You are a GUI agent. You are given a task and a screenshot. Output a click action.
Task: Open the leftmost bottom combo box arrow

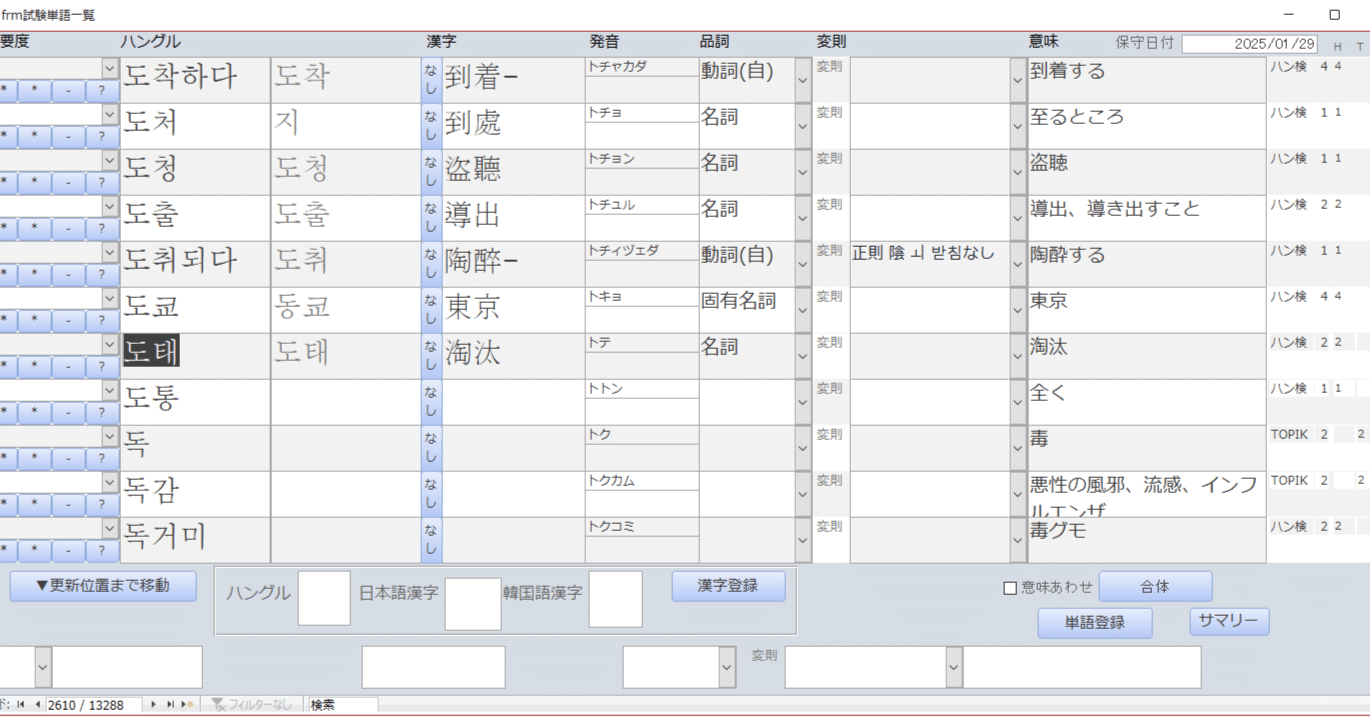click(43, 667)
